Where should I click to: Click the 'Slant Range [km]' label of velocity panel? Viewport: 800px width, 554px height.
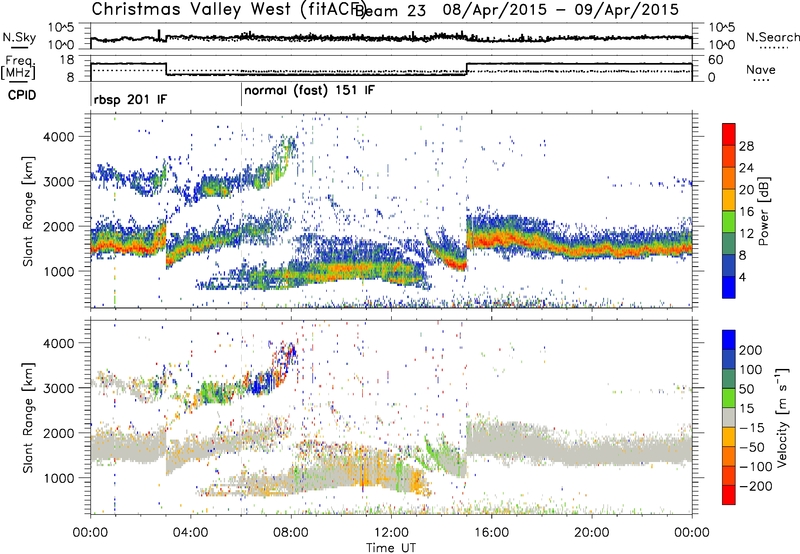[28, 417]
